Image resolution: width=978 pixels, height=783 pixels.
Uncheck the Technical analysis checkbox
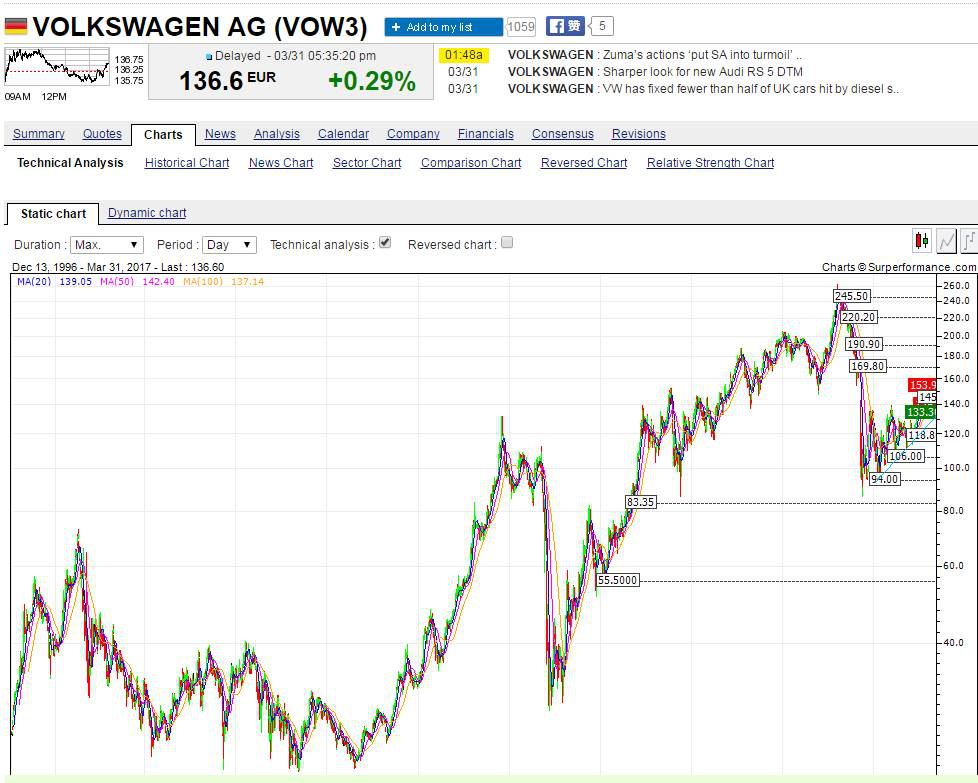[x=385, y=243]
